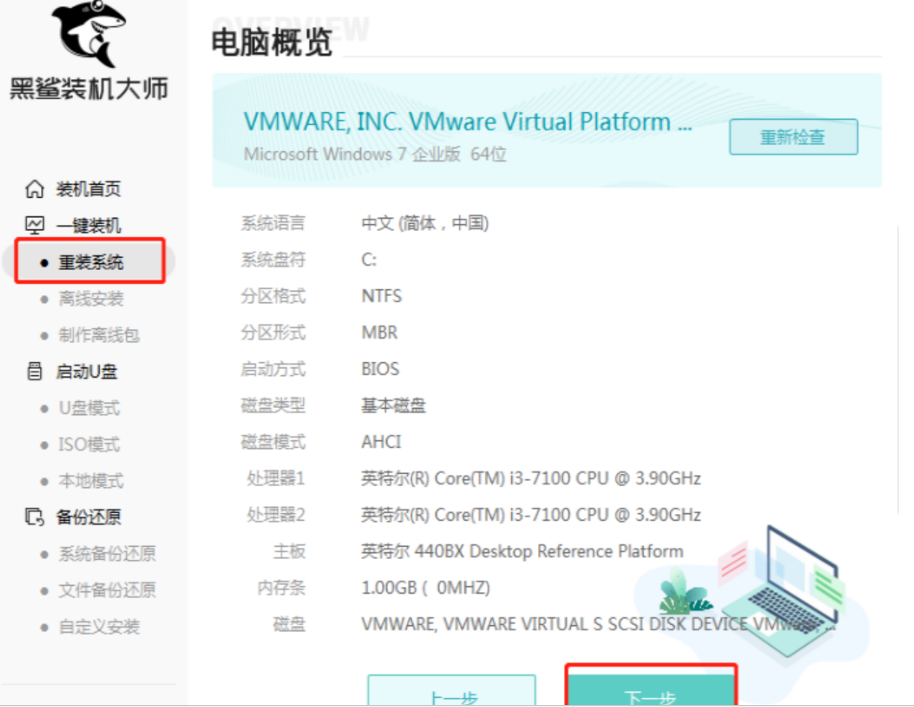Click the Microsoft Windows 7 企业版 64位 text
Screen dimensions: 914x707
[375, 154]
